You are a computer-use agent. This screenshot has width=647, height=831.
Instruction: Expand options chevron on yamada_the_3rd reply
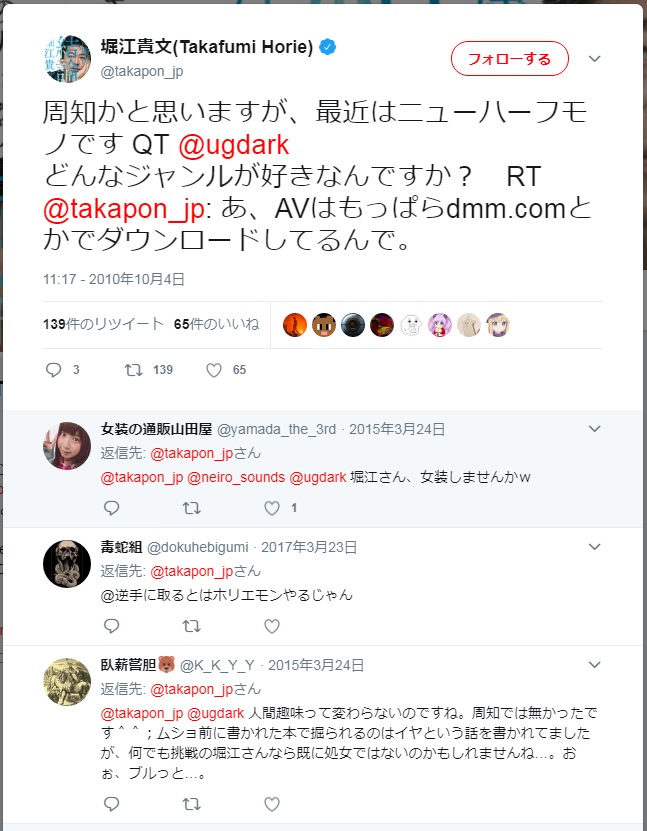(x=595, y=429)
